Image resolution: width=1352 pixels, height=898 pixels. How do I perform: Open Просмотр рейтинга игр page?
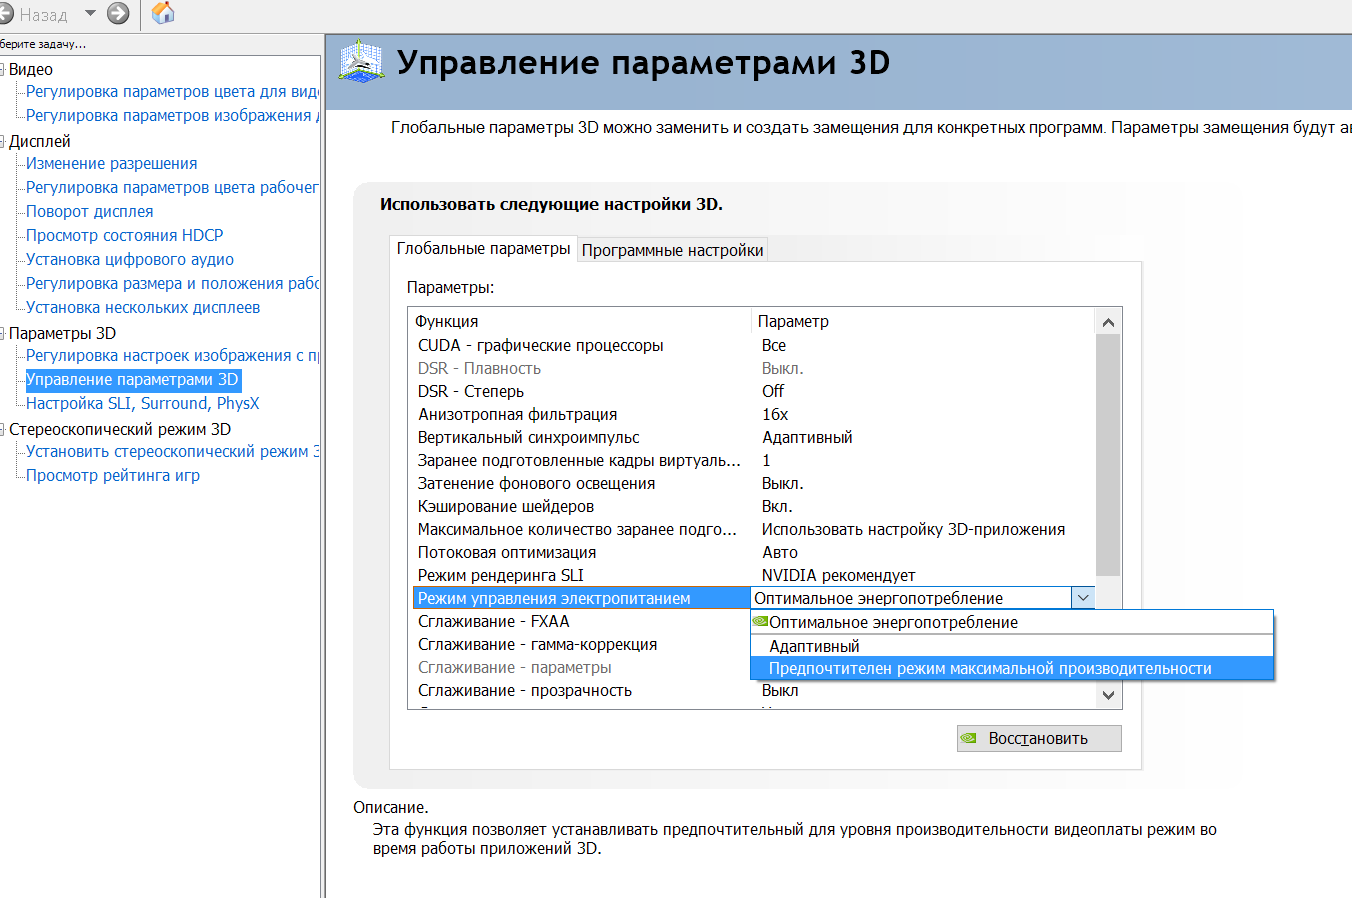(113, 476)
